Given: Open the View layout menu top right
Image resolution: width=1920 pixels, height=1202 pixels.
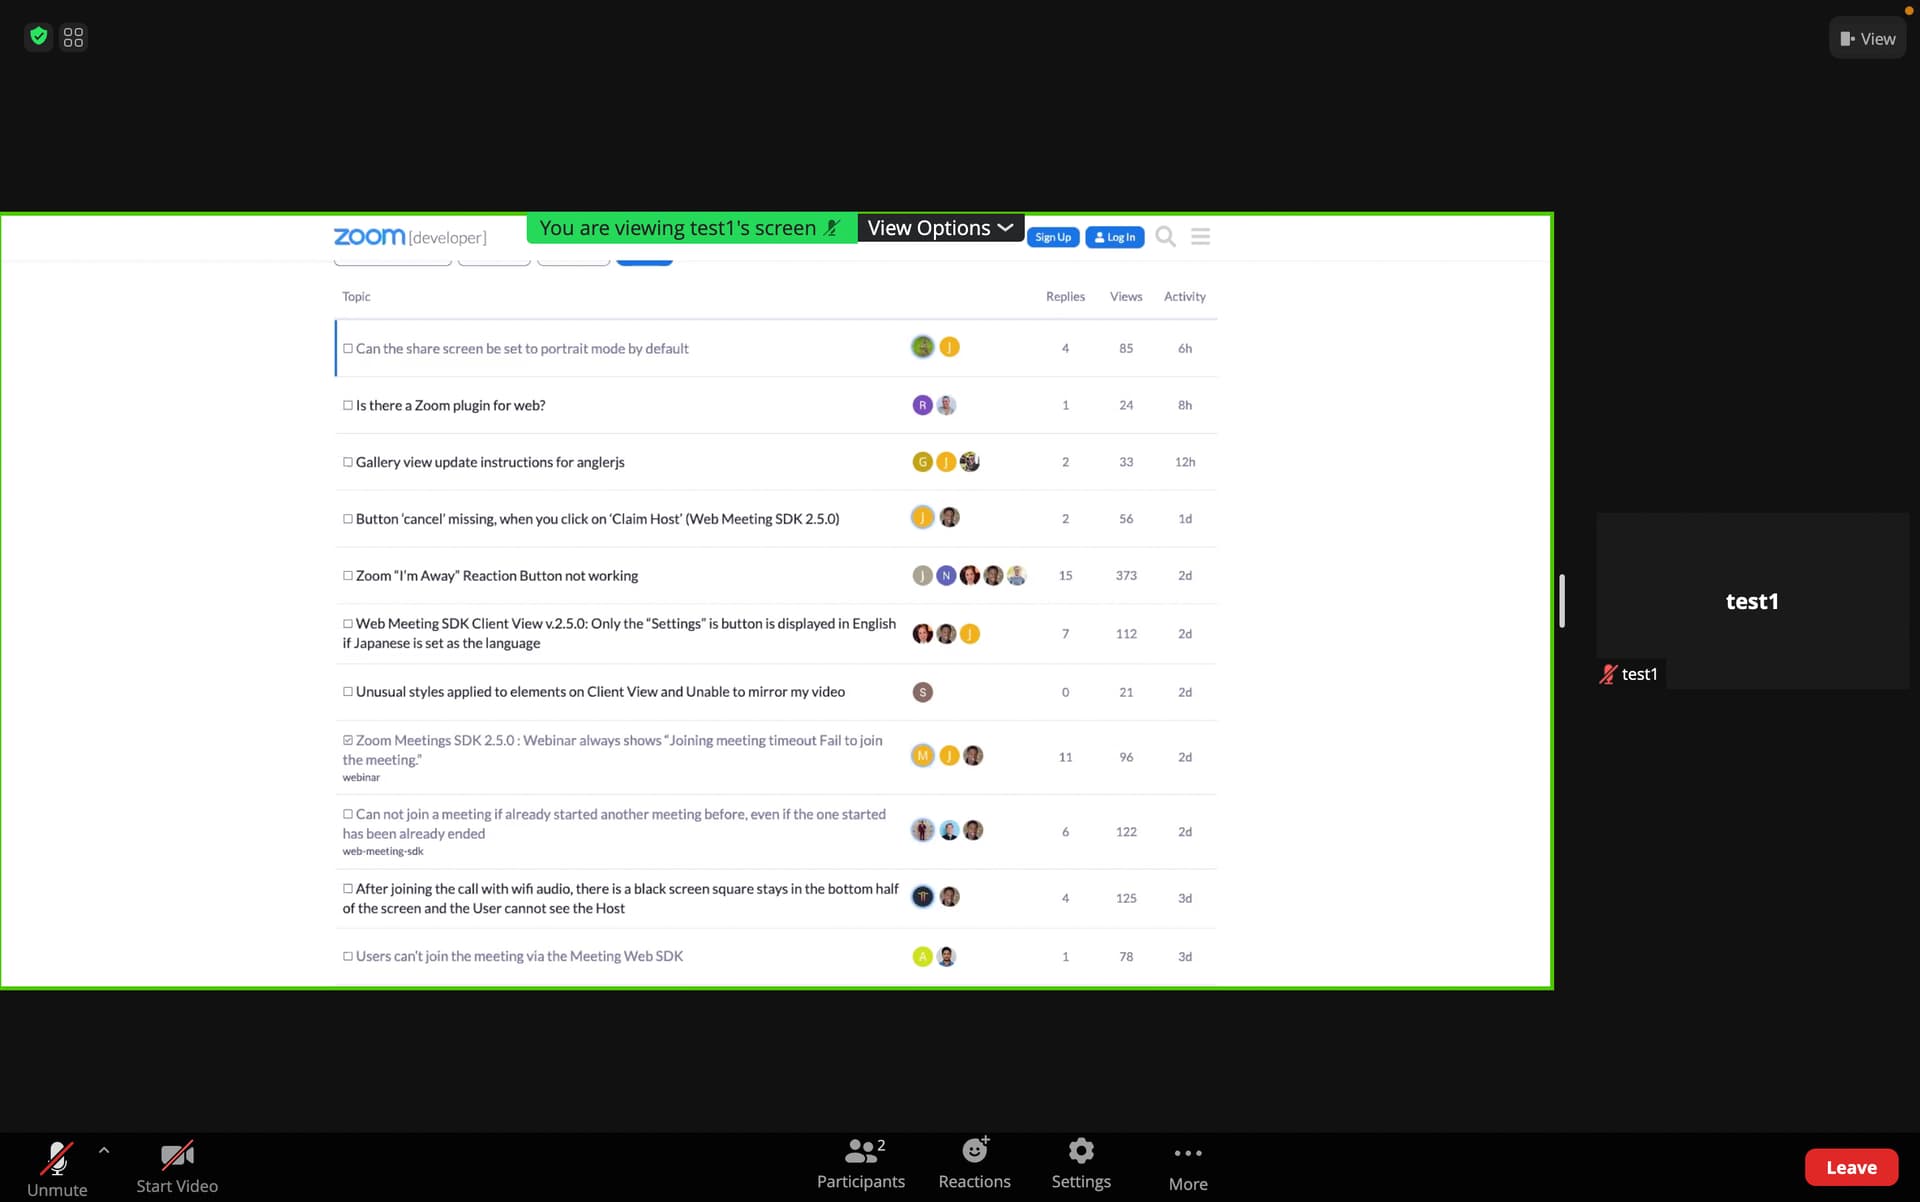Looking at the screenshot, I should [1867, 39].
